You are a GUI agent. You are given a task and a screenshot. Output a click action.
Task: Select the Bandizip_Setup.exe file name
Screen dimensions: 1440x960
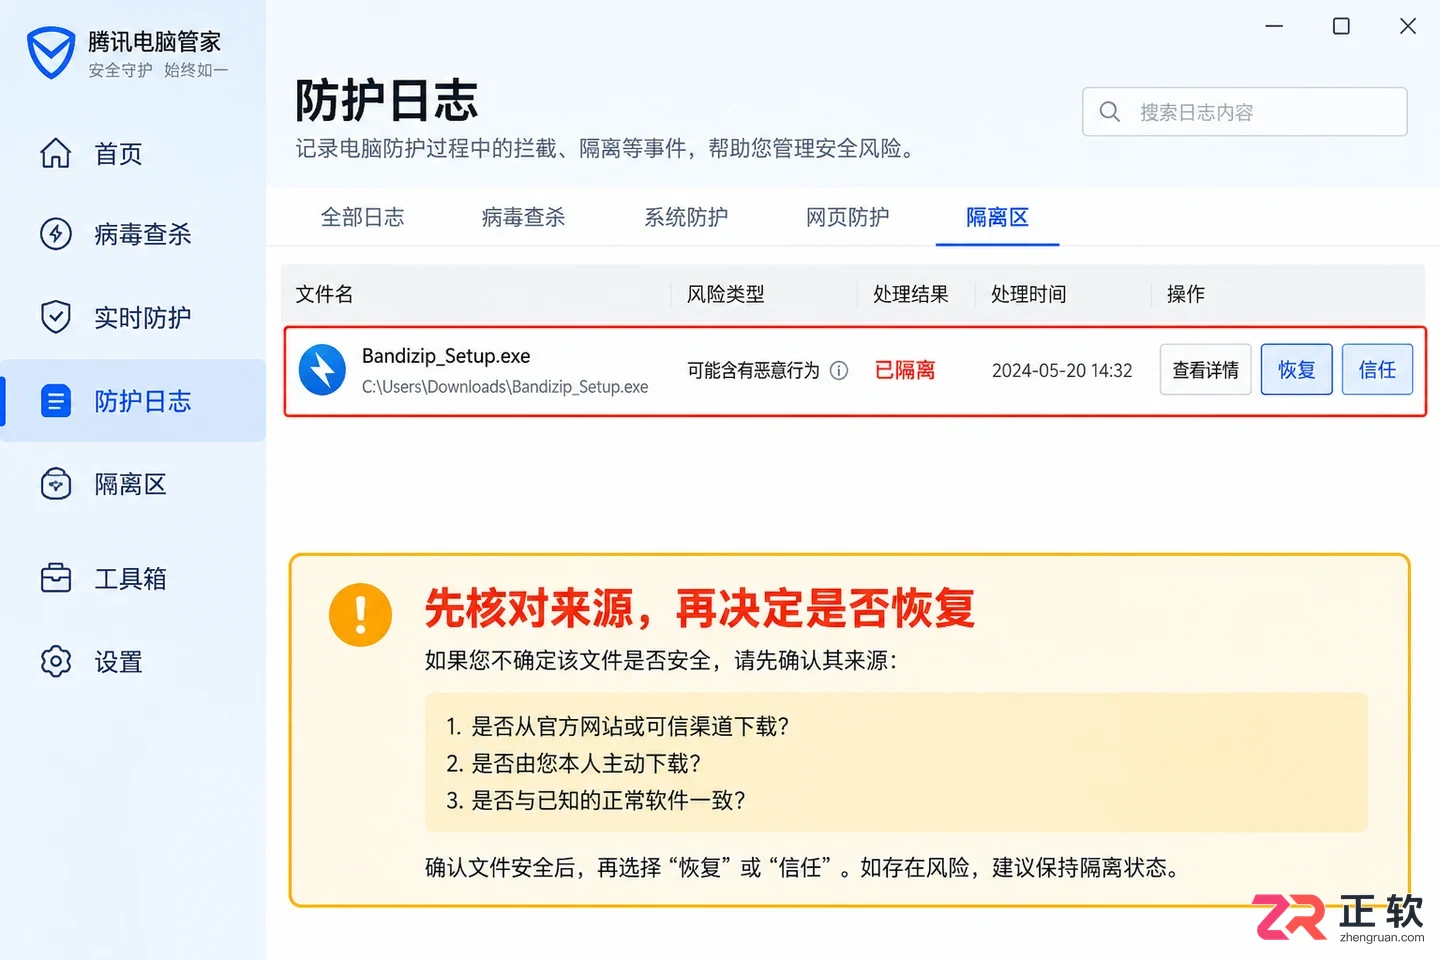(446, 356)
